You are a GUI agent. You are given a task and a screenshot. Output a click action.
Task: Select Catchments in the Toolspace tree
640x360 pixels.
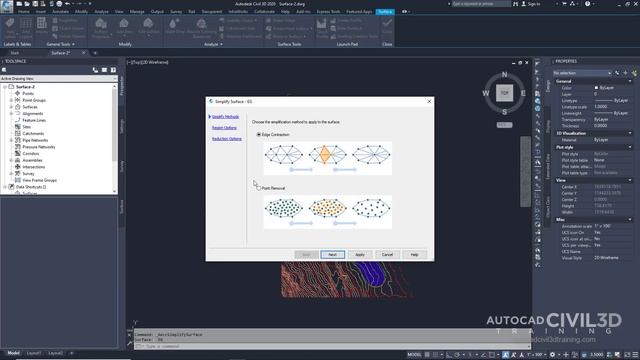[x=33, y=133]
